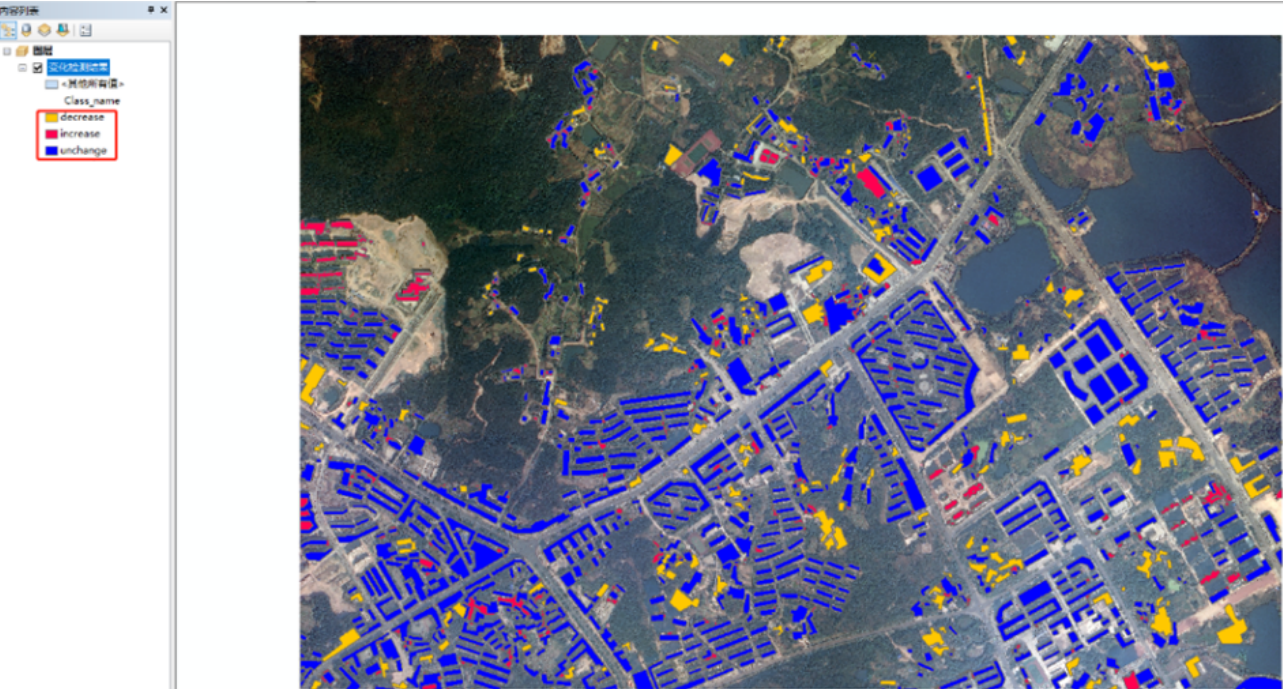
Task: Select the unchange legend label
Action: click(83, 151)
